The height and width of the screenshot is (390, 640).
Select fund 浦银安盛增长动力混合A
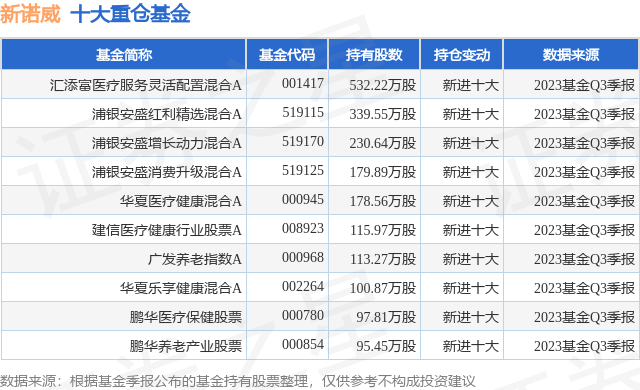coord(167,143)
